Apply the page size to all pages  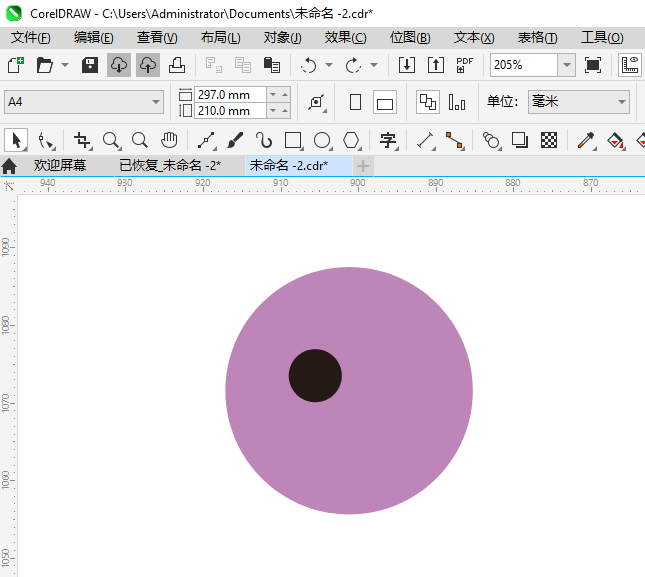coord(428,102)
